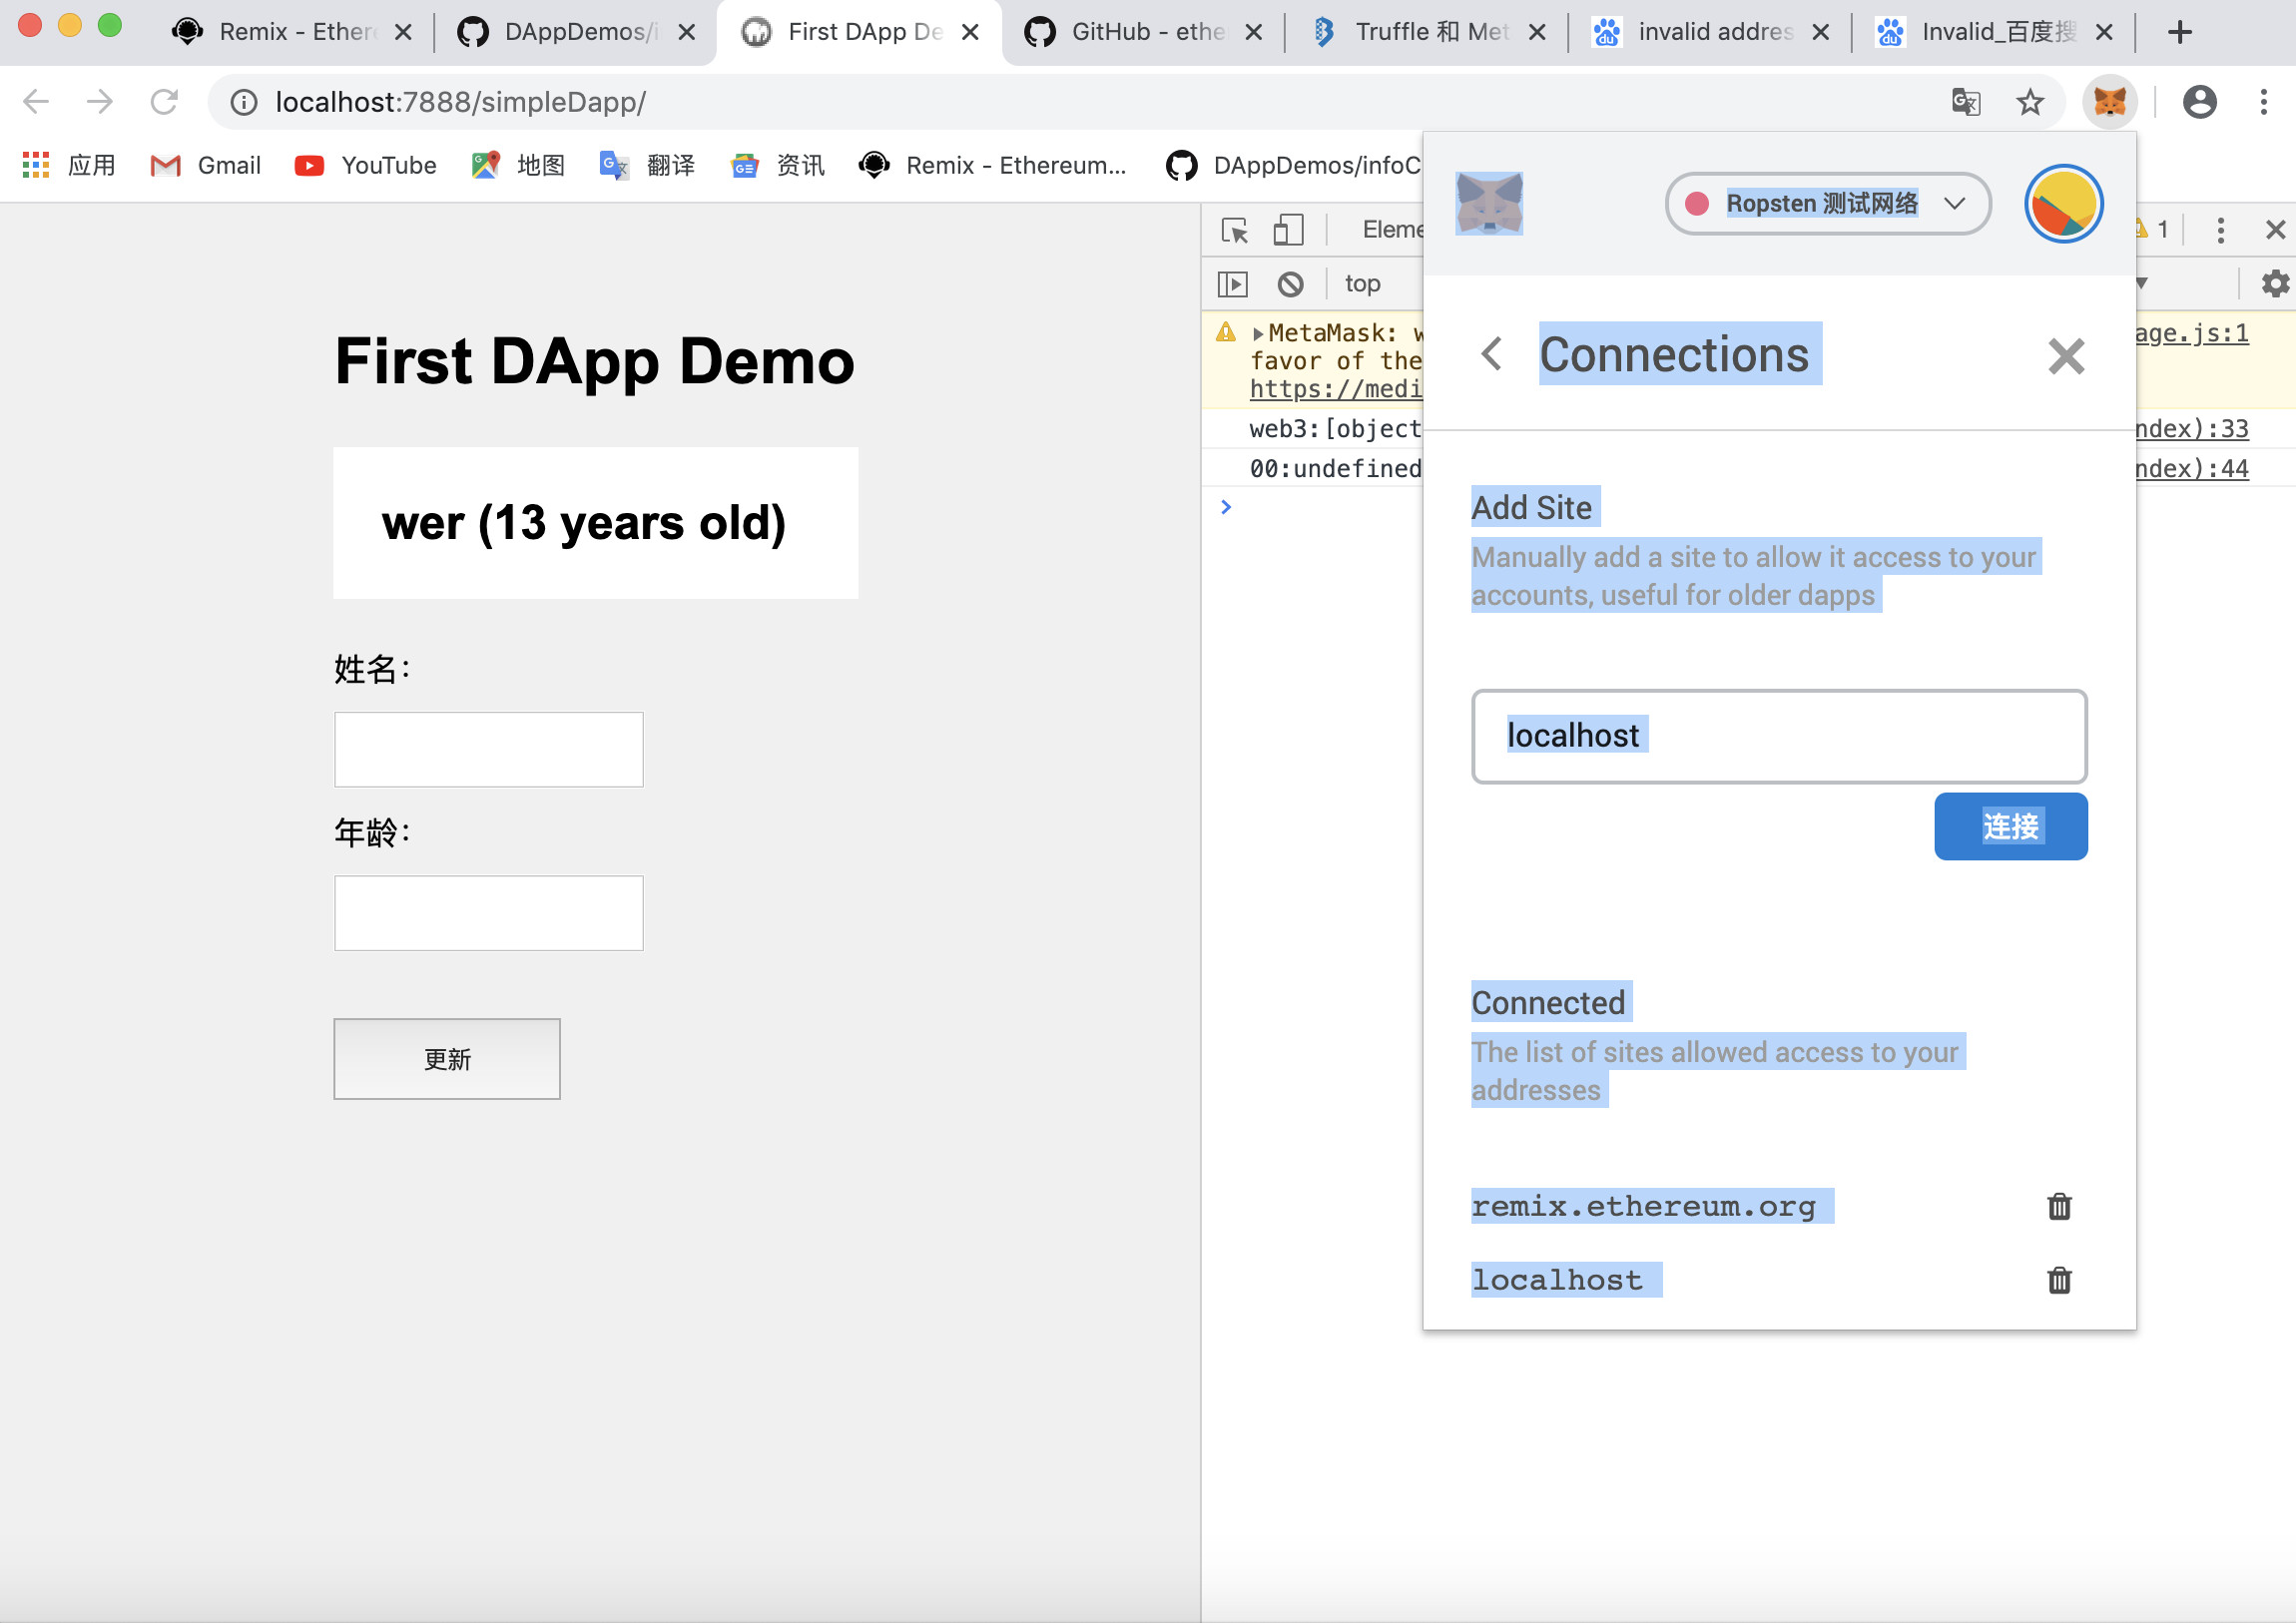Open the Chrome three-dot menu
The image size is (2296, 1623).
click(x=2263, y=101)
